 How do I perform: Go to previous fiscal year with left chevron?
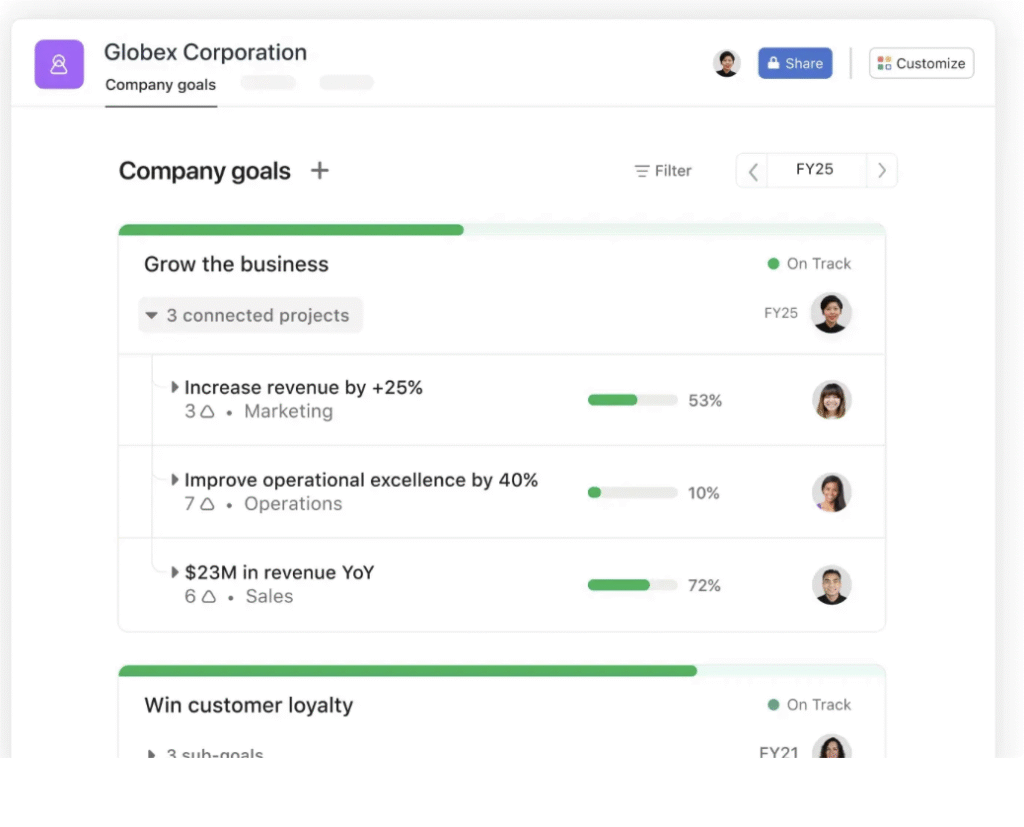753,171
